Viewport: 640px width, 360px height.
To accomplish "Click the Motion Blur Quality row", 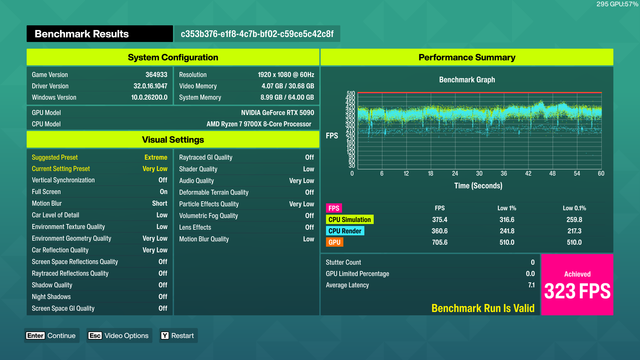I will point(247,239).
